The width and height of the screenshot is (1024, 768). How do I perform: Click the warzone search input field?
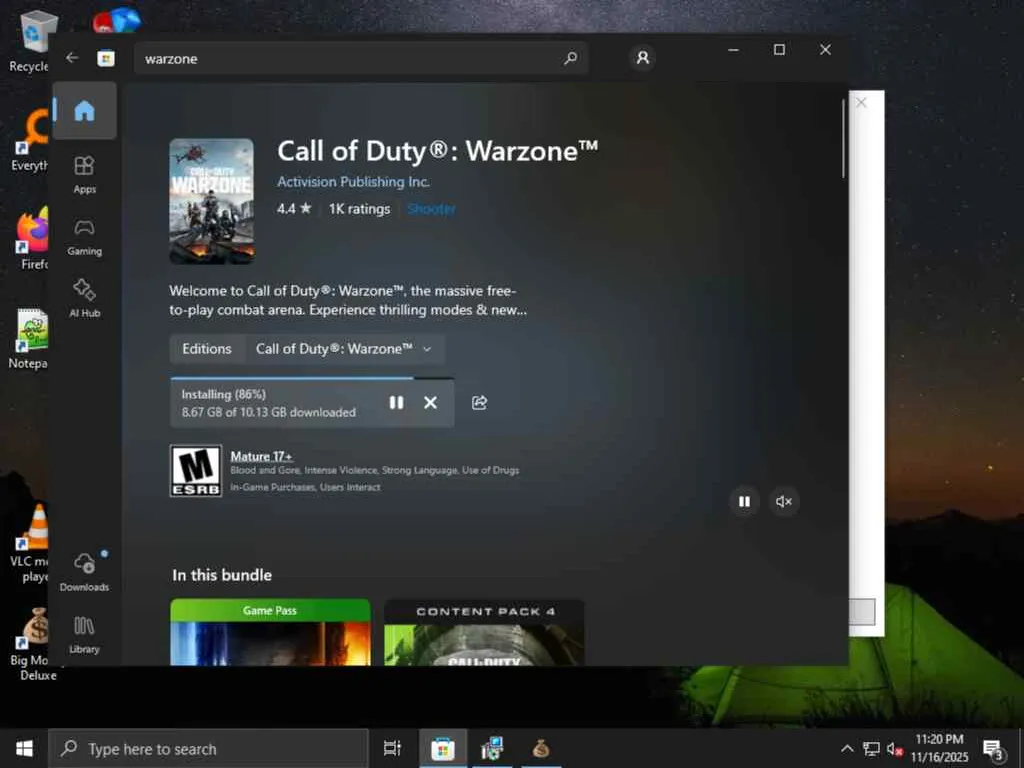(360, 59)
